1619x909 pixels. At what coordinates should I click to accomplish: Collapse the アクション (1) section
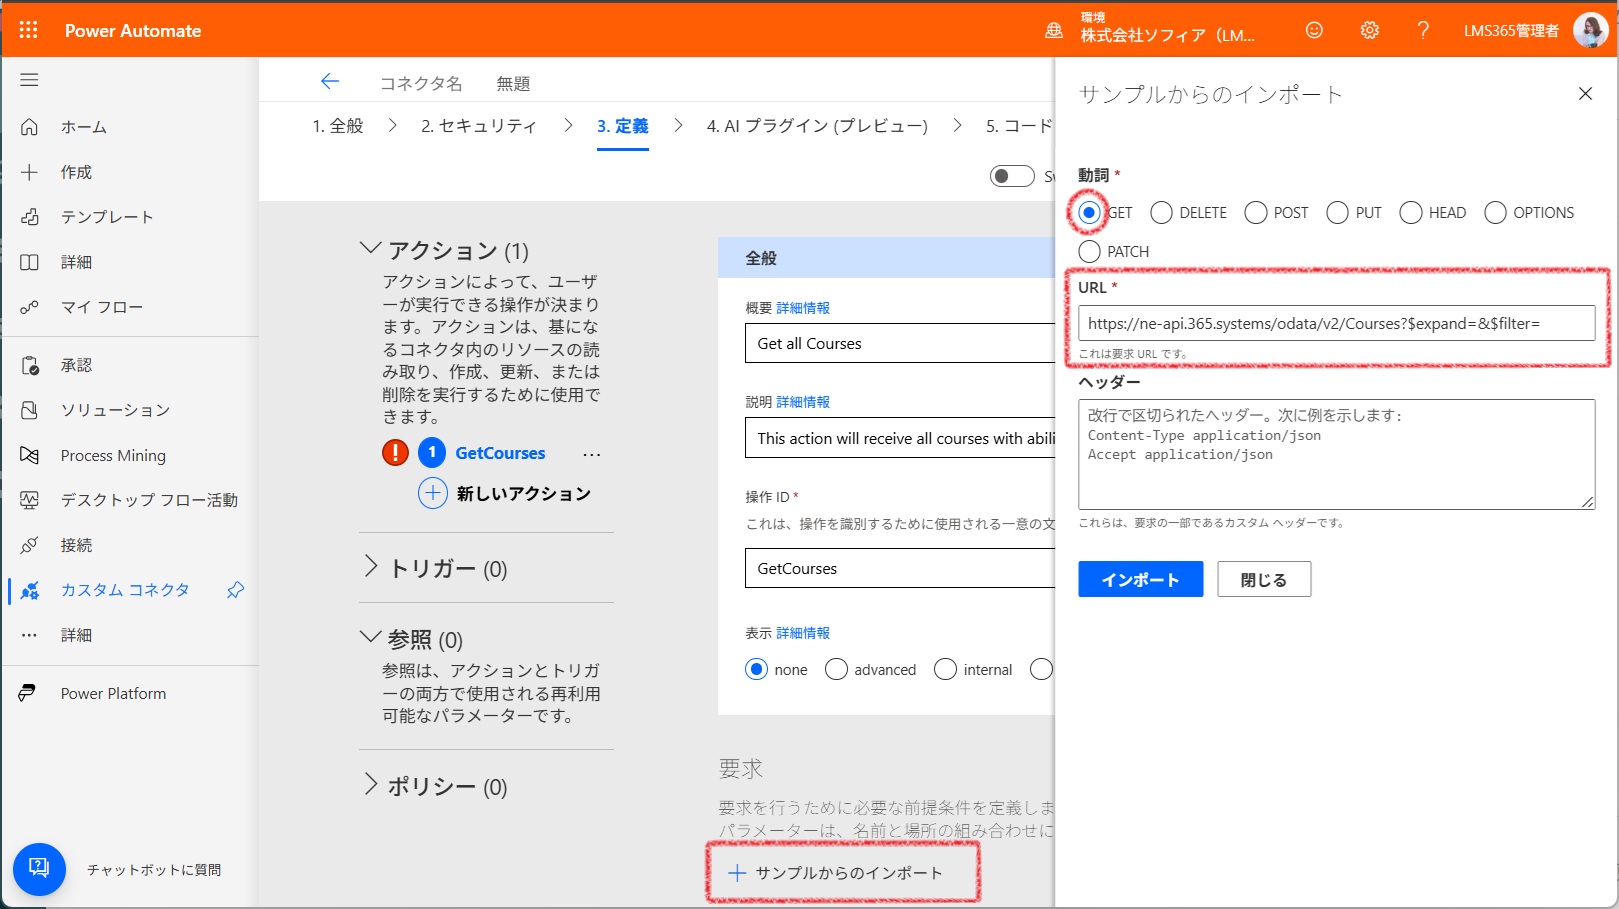click(370, 248)
